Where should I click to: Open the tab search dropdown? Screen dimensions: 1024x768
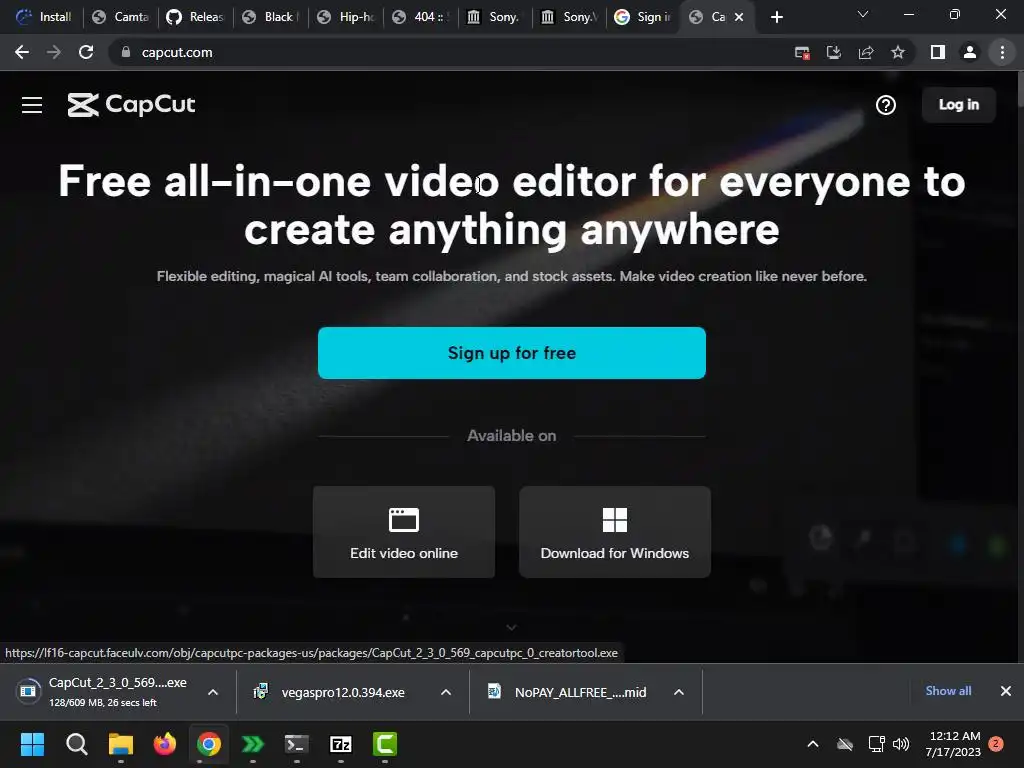[x=863, y=14]
